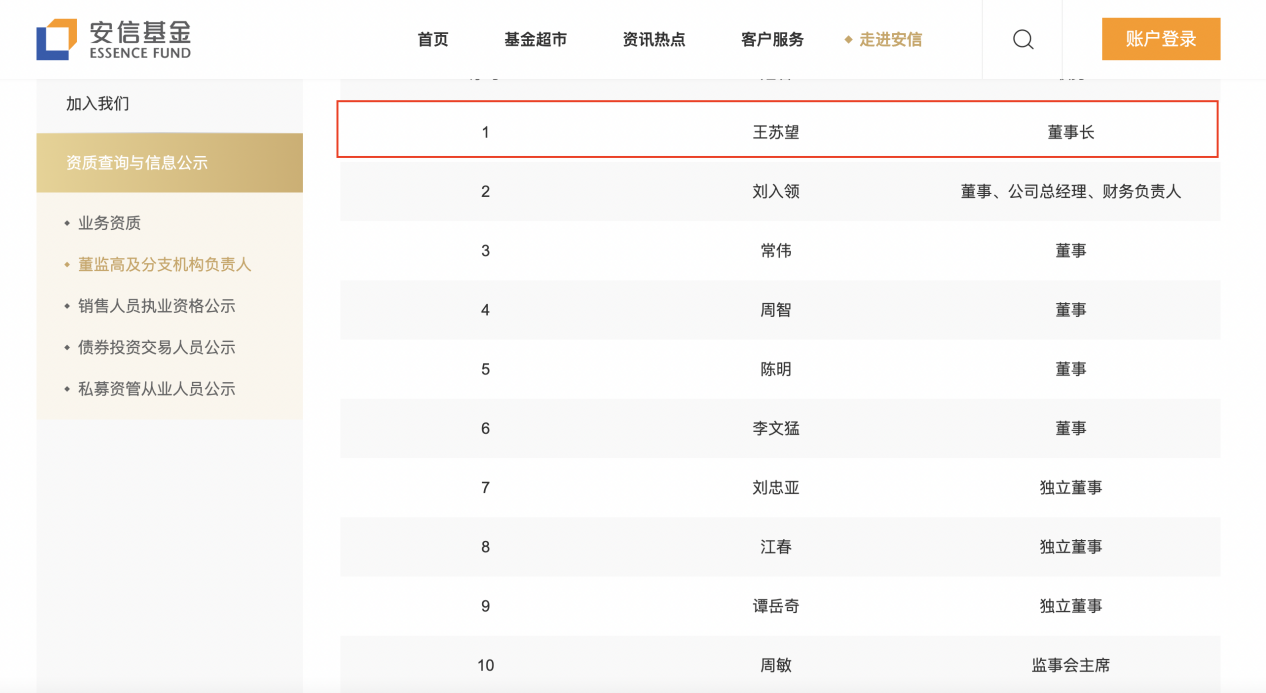This screenshot has width=1266, height=693.
Task: Click the search magnifier icon
Action: [x=1023, y=40]
